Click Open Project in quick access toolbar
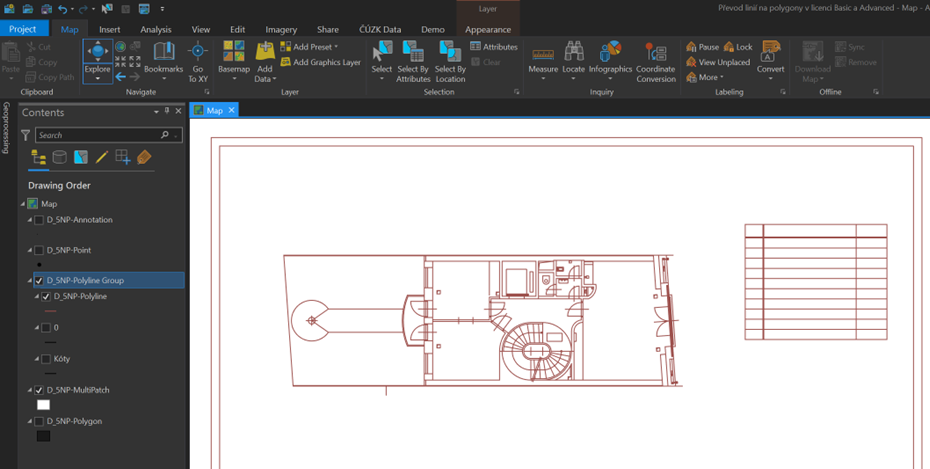This screenshot has height=469, width=930. tap(27, 9)
